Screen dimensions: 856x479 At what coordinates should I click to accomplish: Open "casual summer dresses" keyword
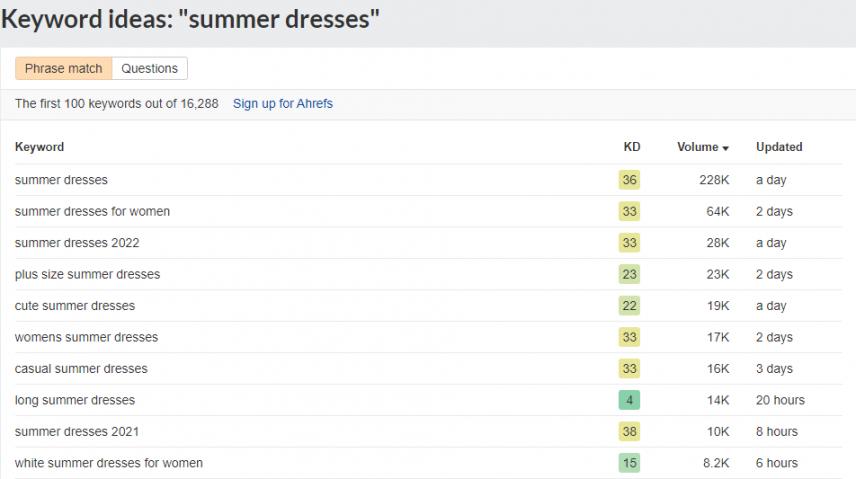[81, 369]
